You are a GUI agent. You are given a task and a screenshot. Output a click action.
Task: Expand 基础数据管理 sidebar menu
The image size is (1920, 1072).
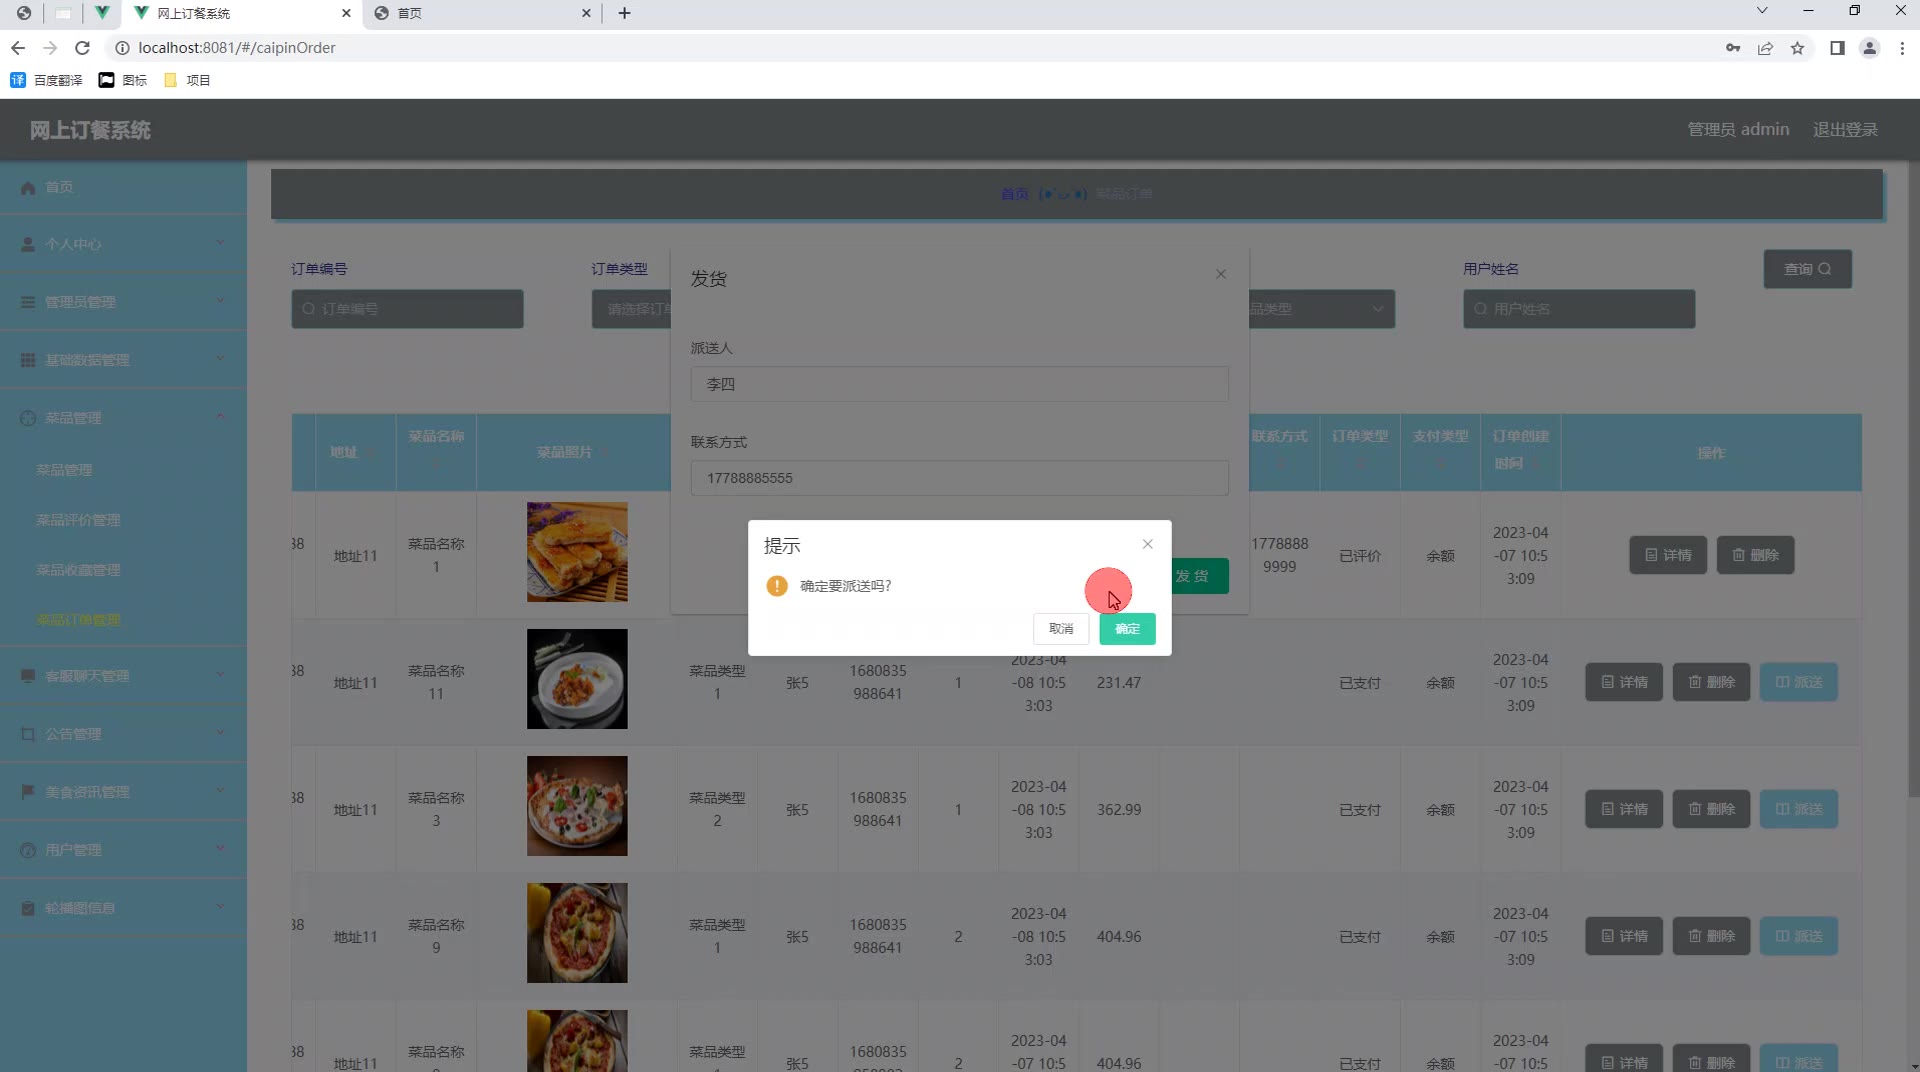point(123,360)
